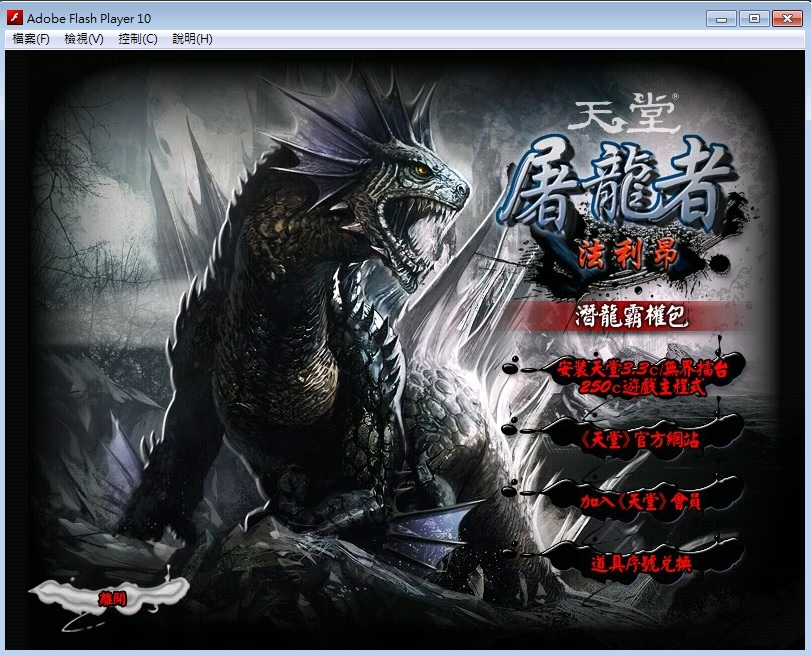Click the 天堂 logo text at top
This screenshot has height=656, width=811.
[x=624, y=115]
